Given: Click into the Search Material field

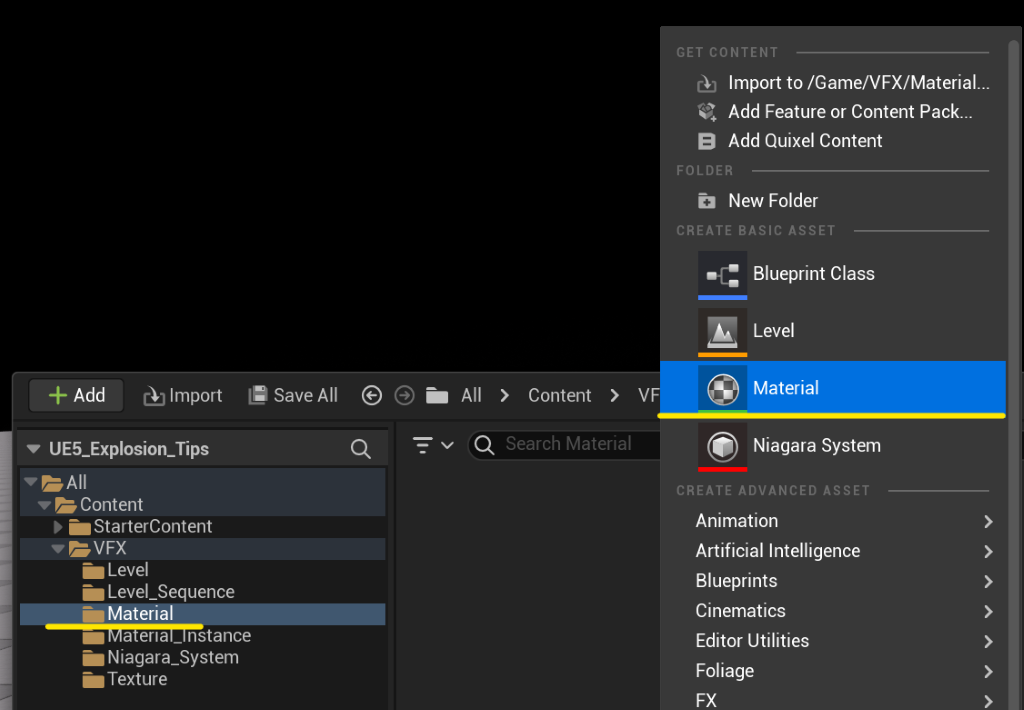Looking at the screenshot, I should tap(566, 444).
